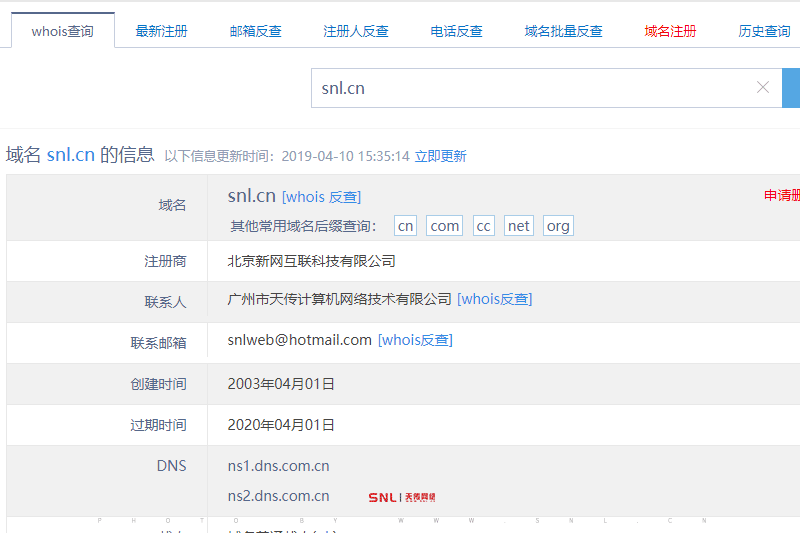Viewport: 800px width, 533px height.
Task: Switch to the whois查询 tab
Action: tap(62, 31)
